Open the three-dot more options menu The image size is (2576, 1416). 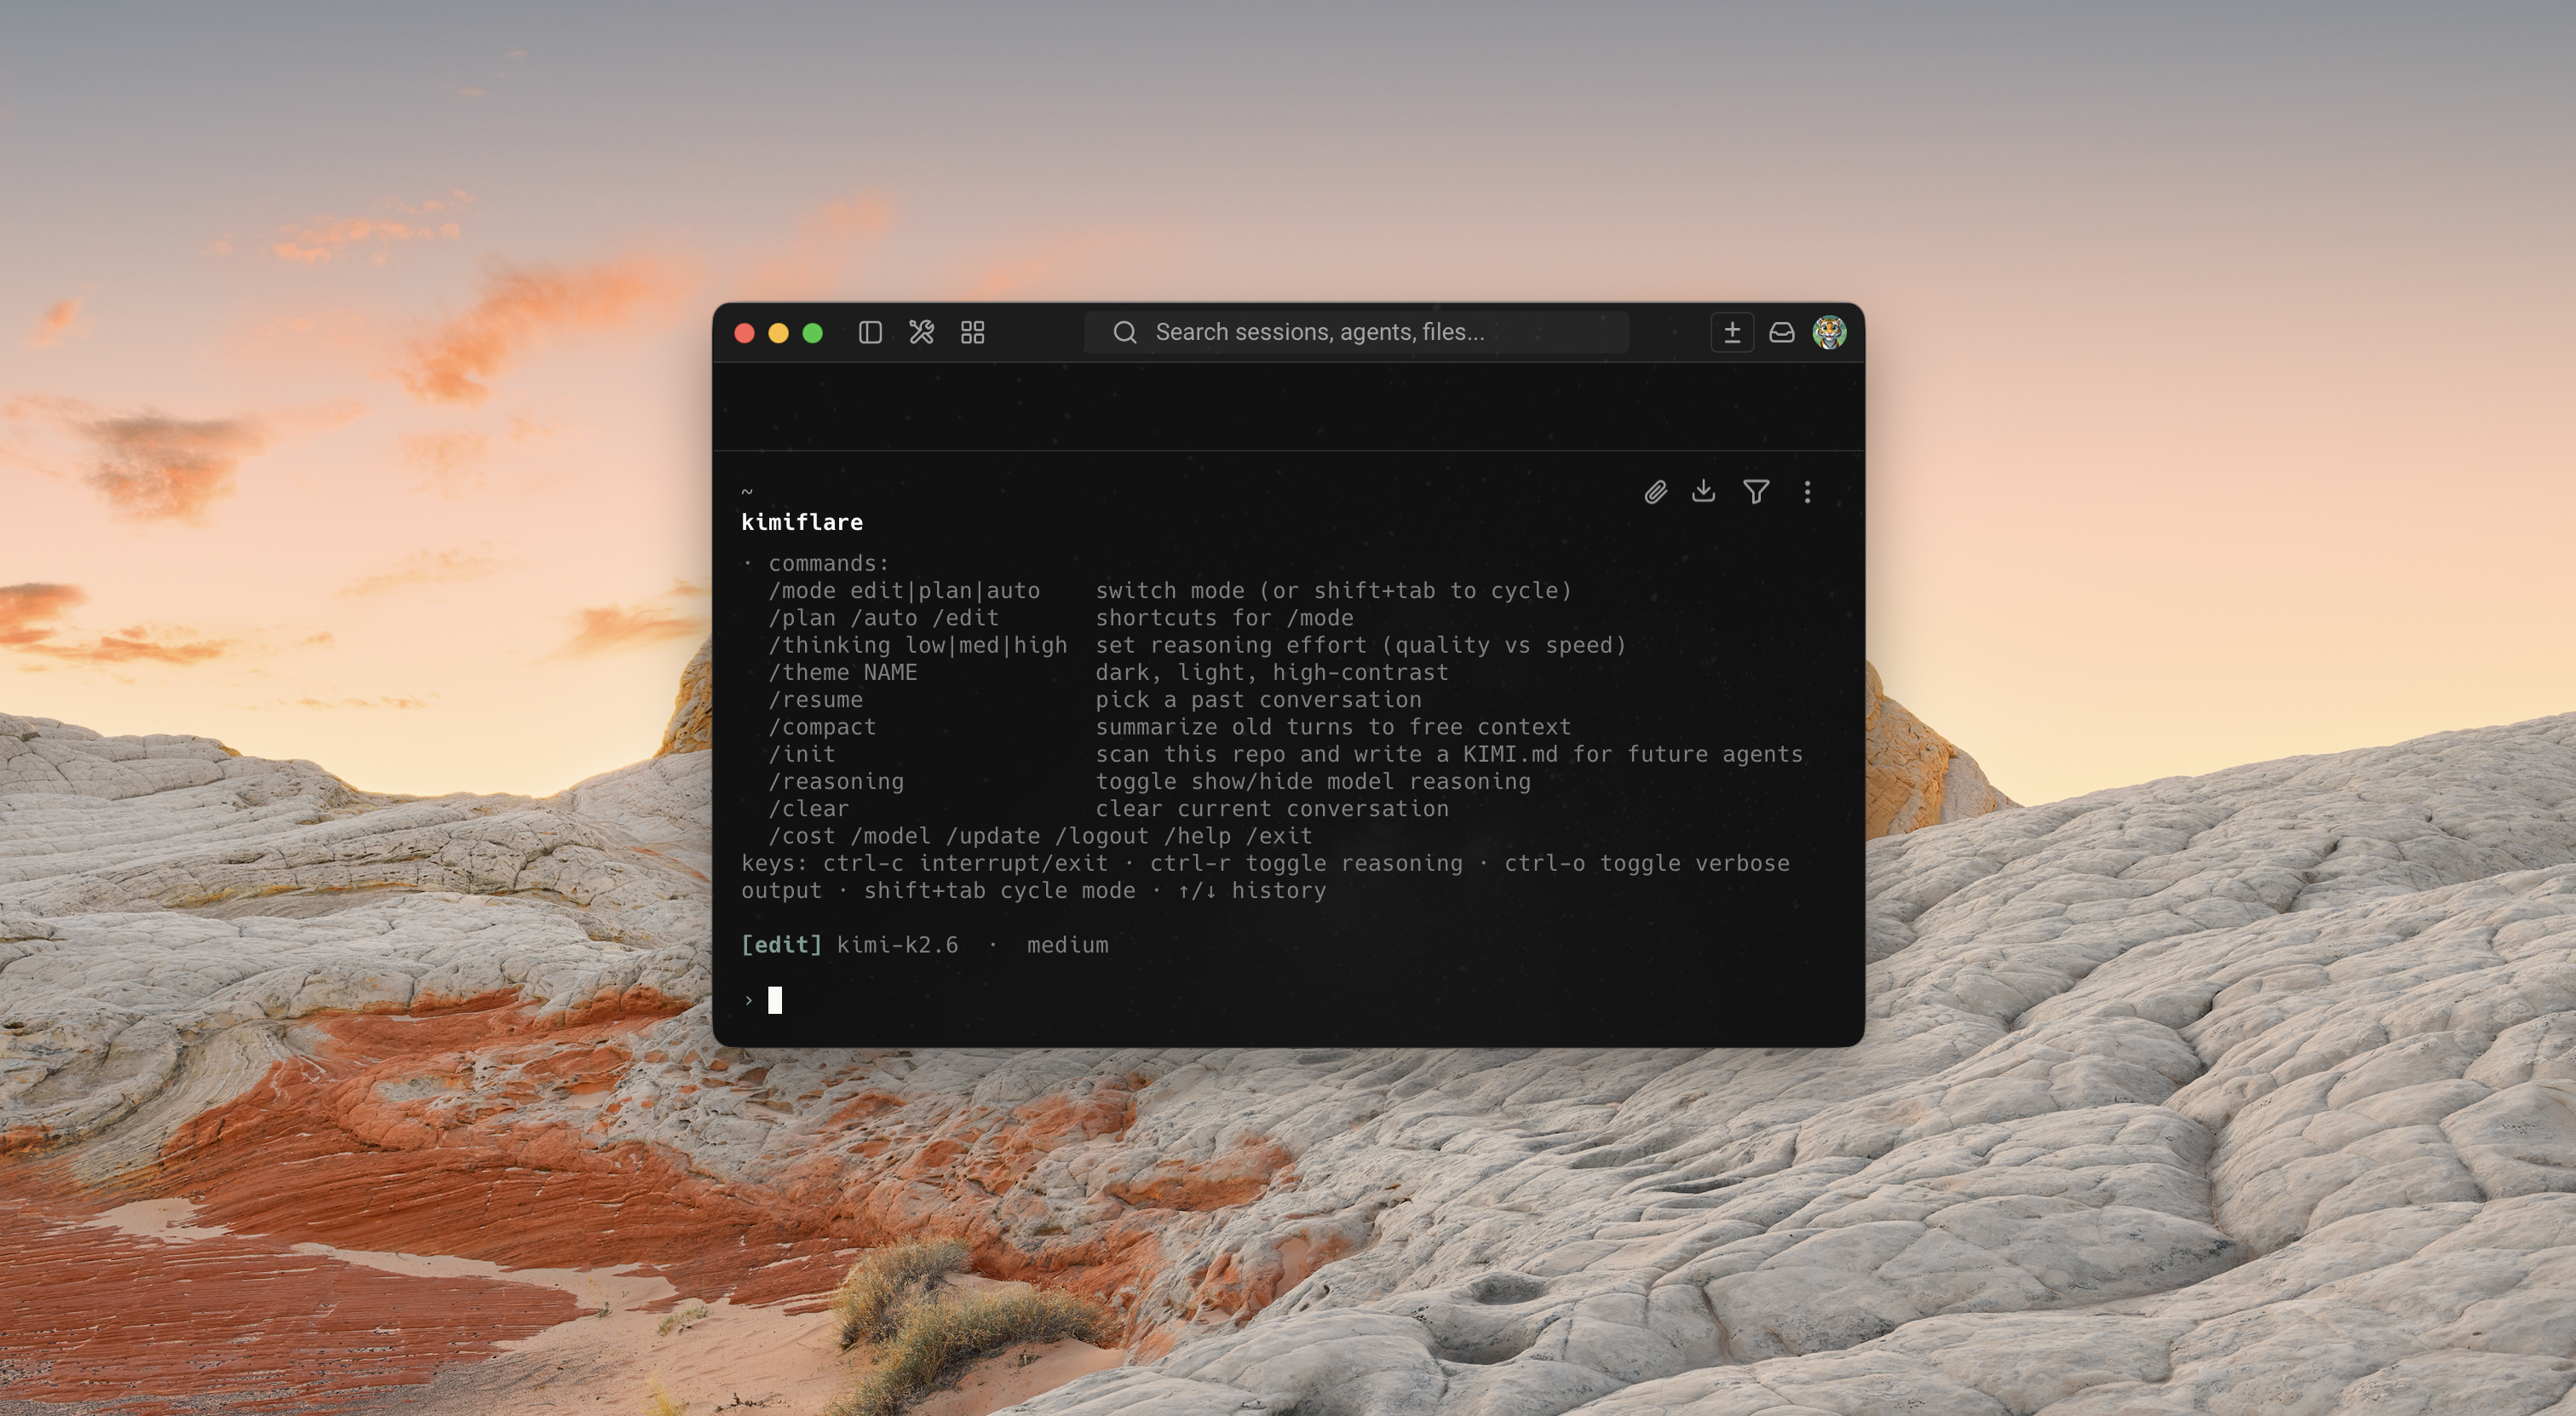[1807, 492]
